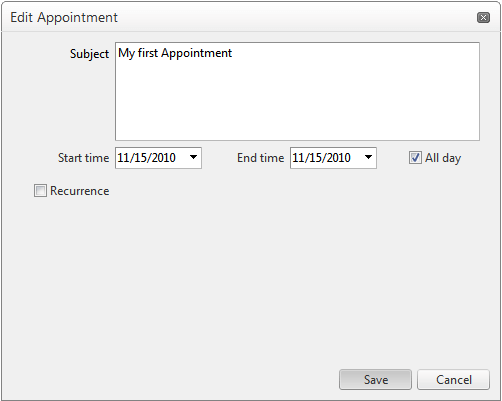The image size is (502, 401).
Task: Click the Save button
Action: (375, 379)
